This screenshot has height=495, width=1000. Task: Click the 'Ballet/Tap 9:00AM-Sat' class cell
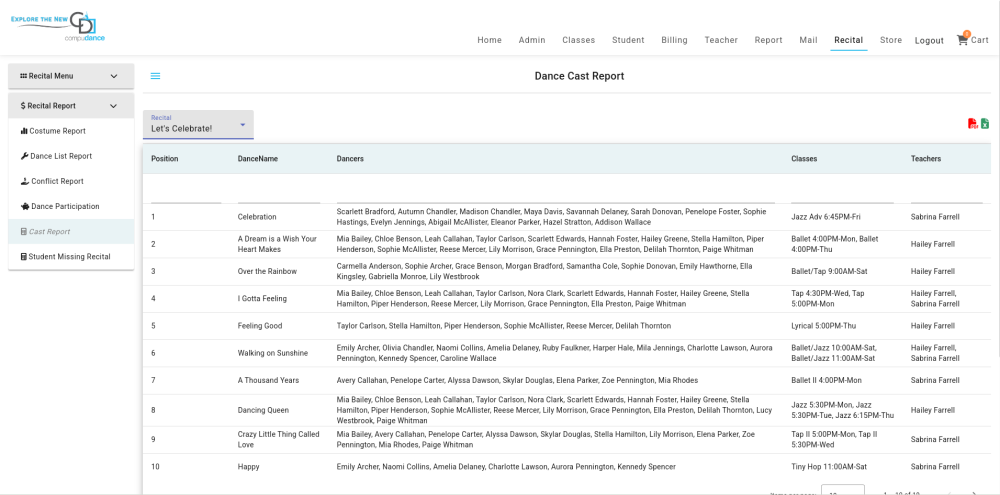point(829,271)
